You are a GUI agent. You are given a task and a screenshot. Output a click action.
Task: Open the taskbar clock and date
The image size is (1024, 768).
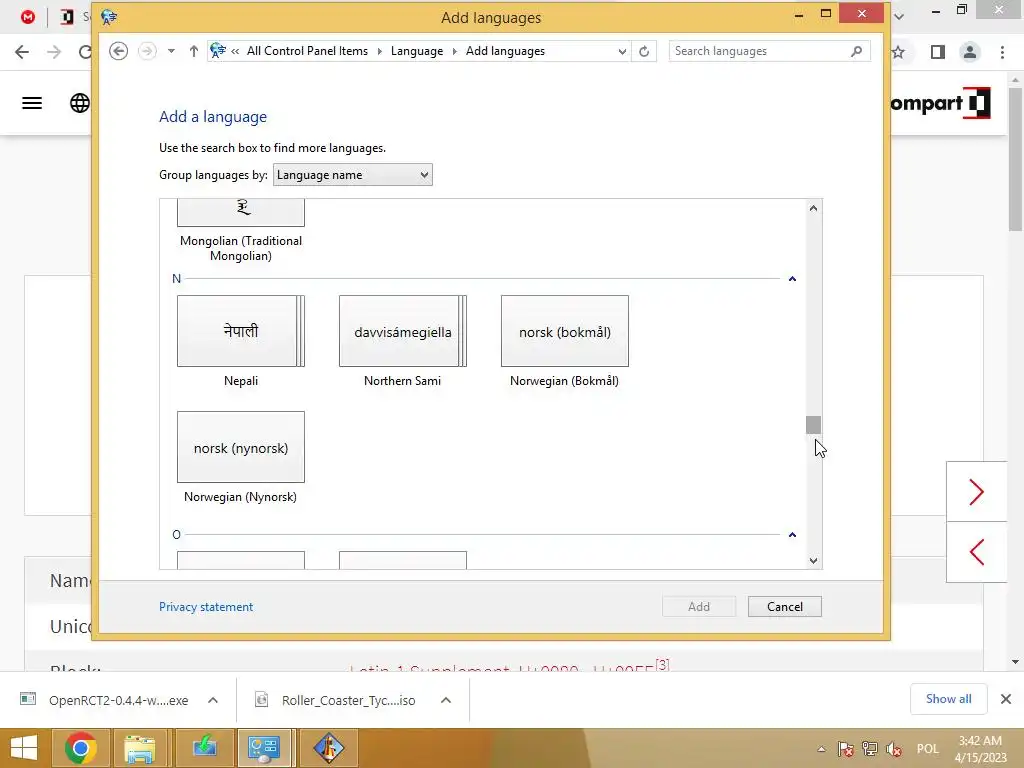click(x=980, y=749)
